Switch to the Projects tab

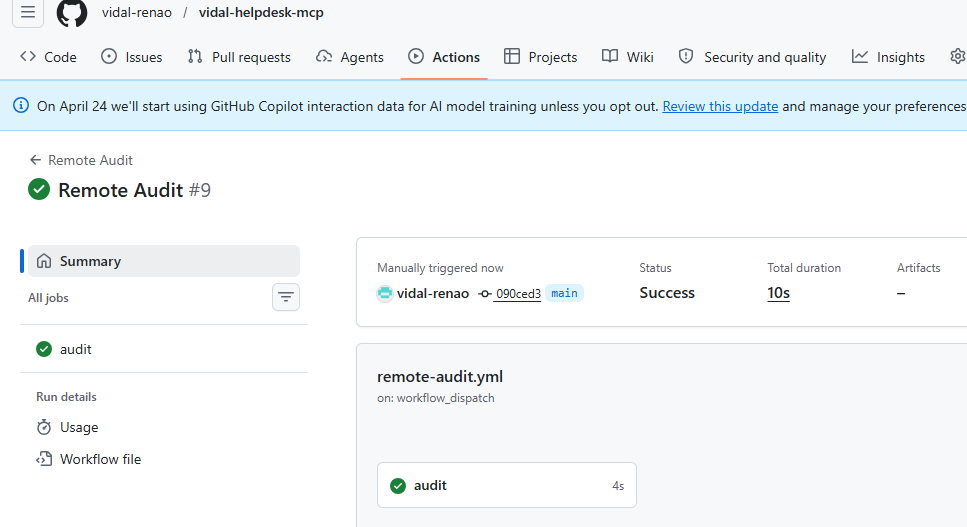(541, 57)
